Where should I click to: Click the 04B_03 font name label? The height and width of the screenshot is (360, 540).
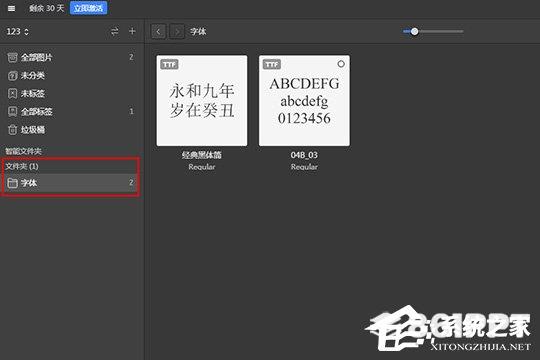pyautogui.click(x=304, y=155)
